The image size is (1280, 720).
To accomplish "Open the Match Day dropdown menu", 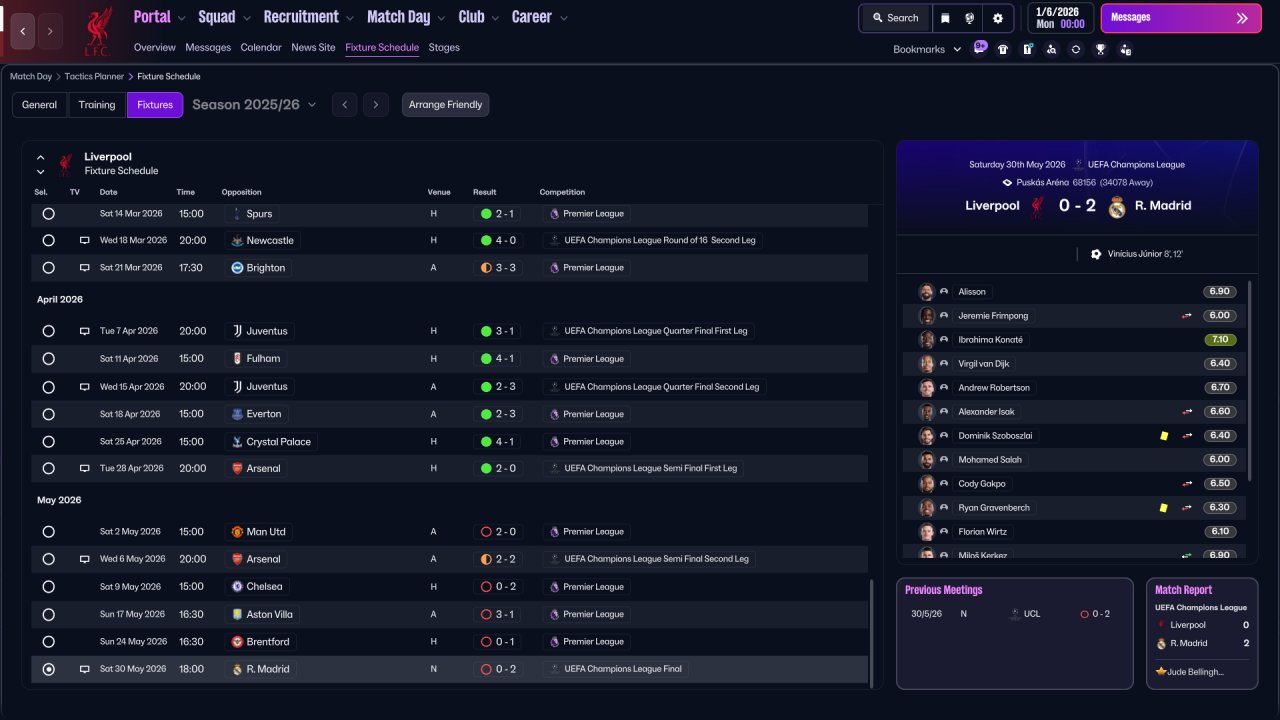I will [406, 17].
